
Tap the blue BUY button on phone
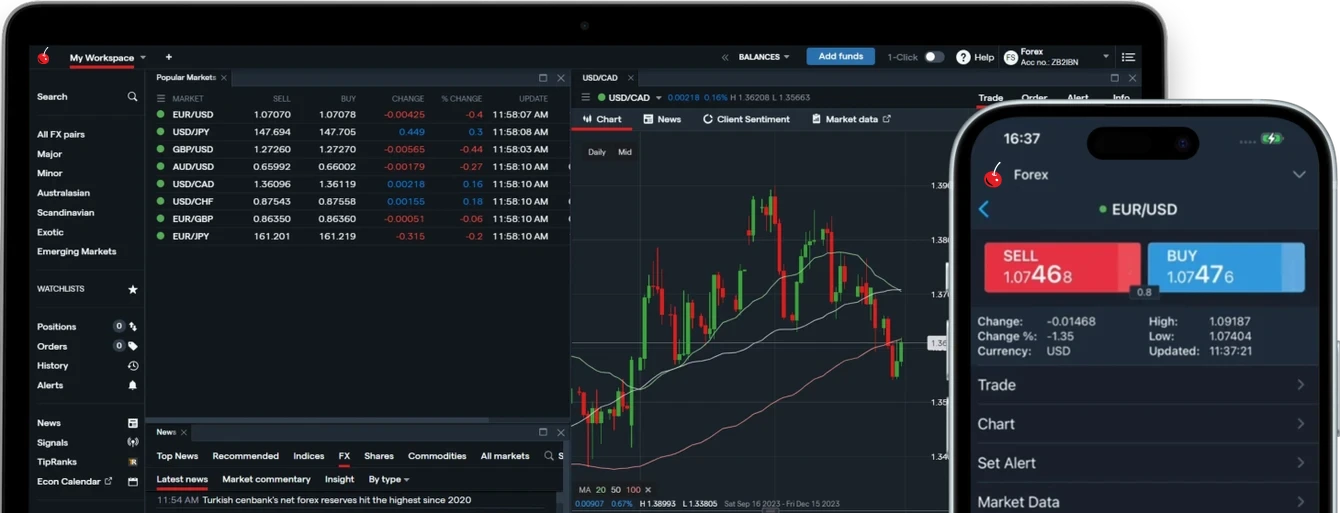1225,267
